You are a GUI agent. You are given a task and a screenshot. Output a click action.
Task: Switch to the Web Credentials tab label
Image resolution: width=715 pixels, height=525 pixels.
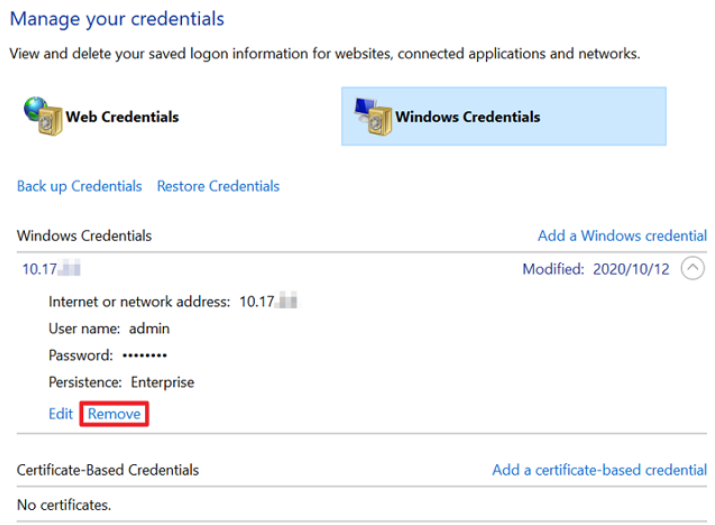[122, 117]
